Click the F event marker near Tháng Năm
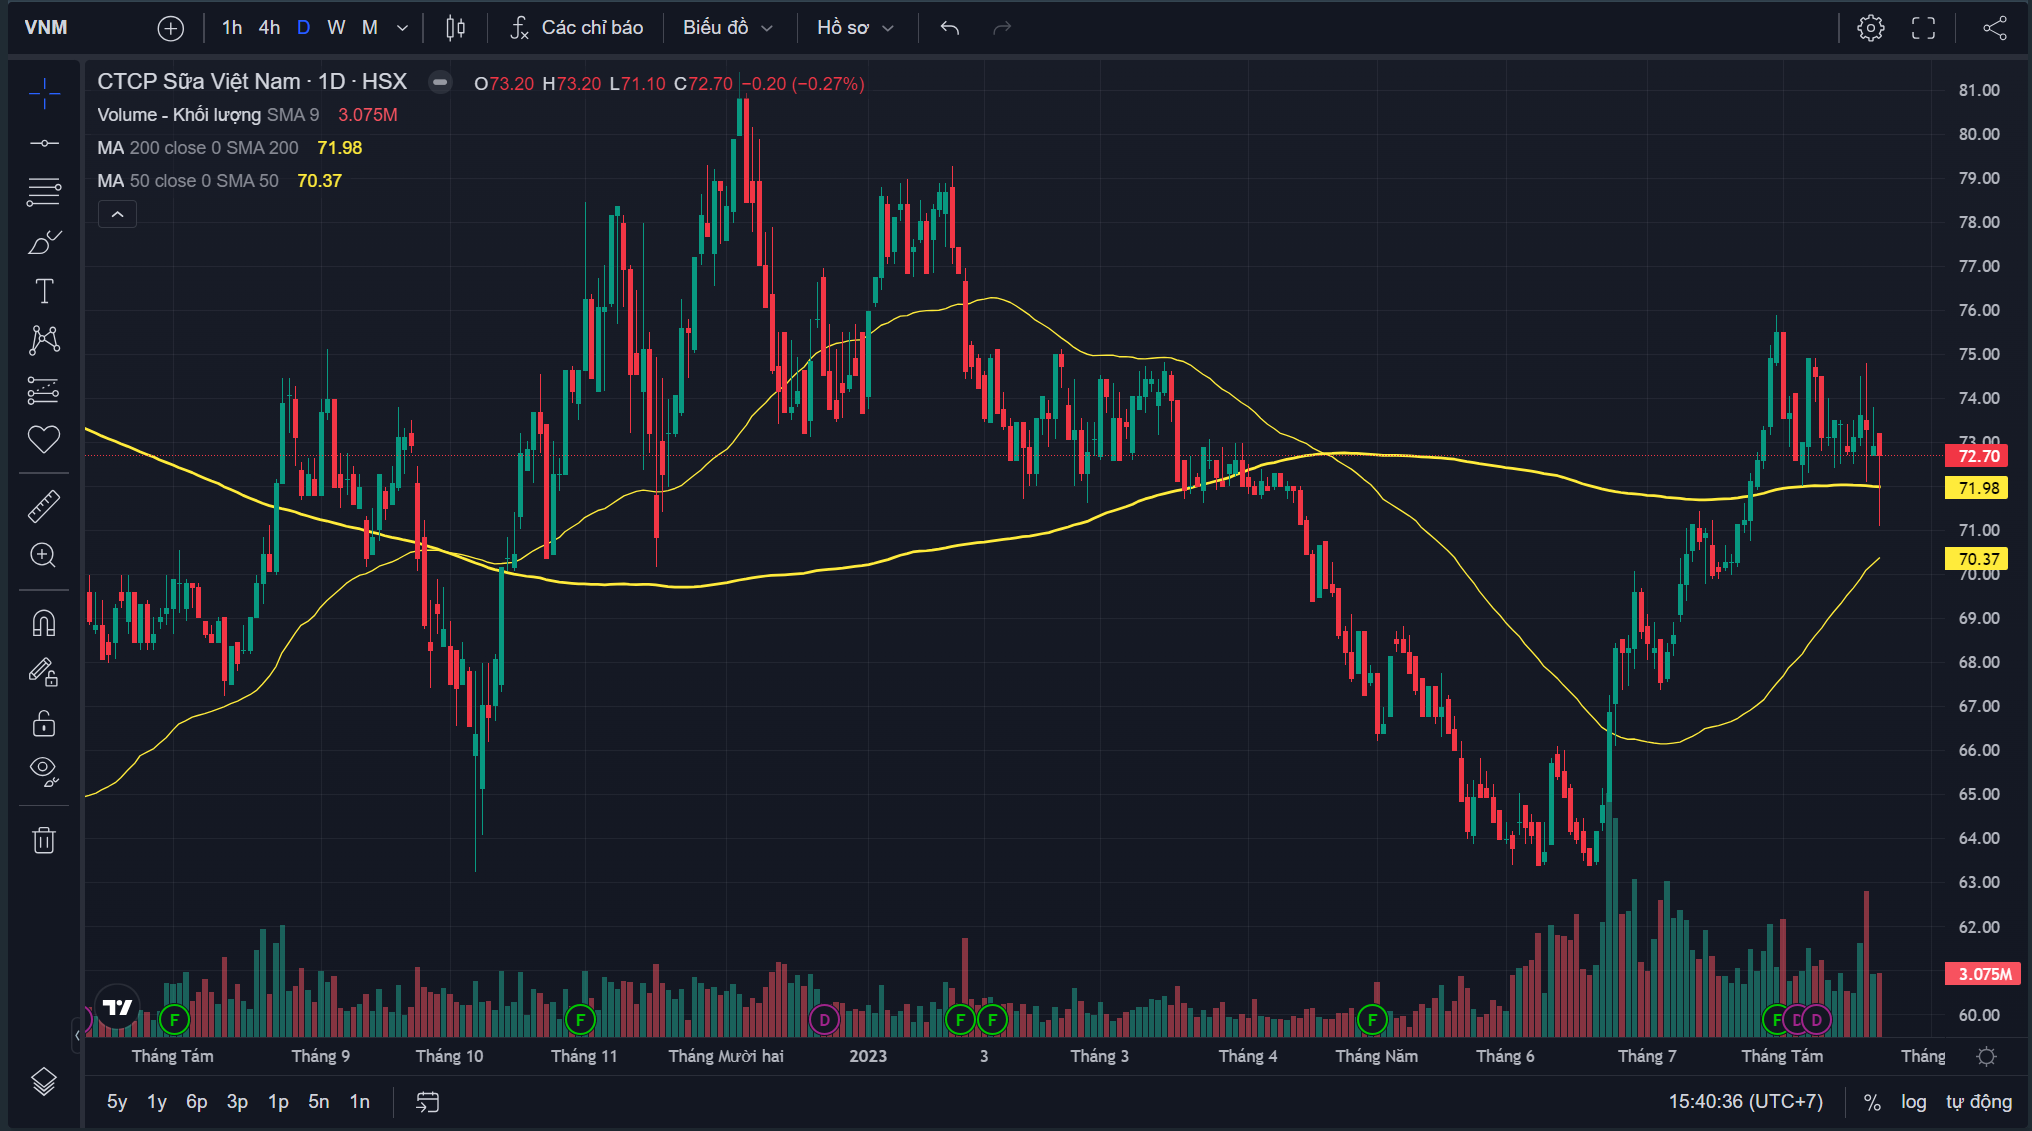 (x=1372, y=1020)
